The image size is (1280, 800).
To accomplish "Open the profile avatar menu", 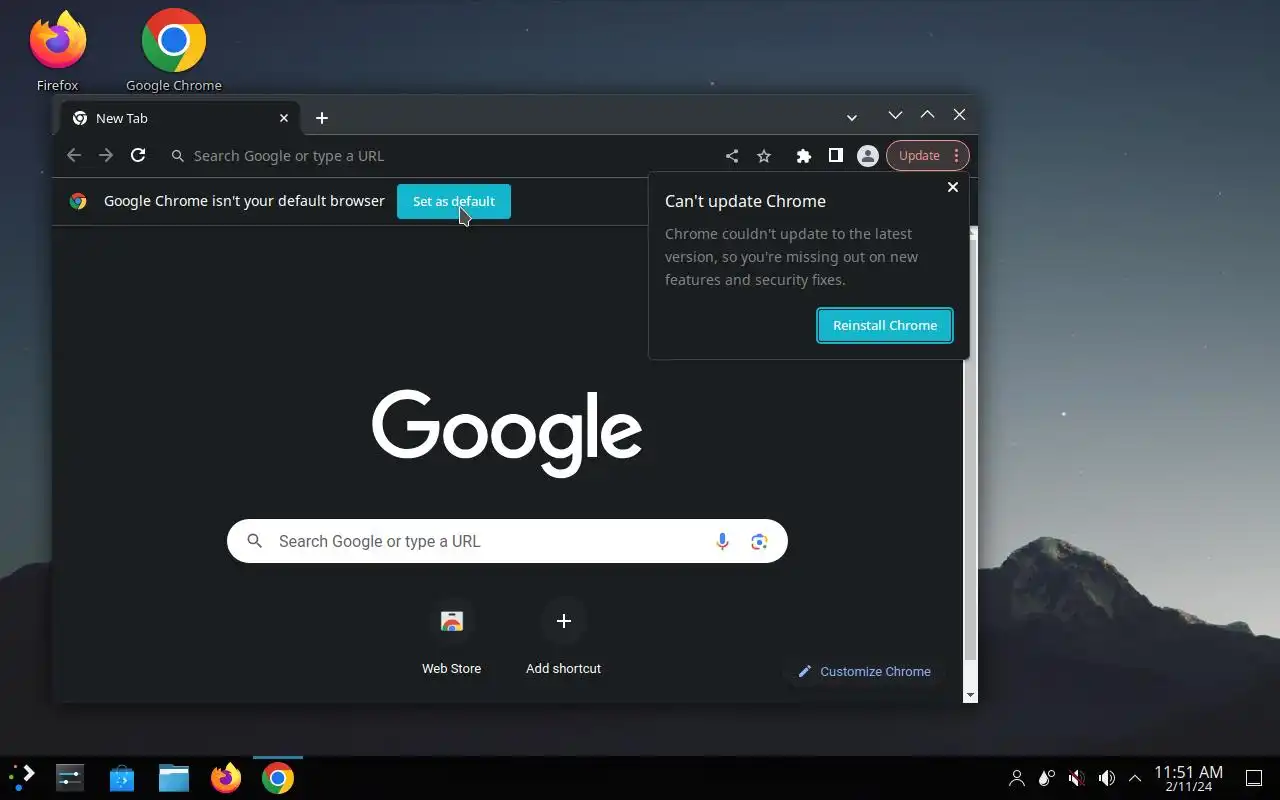I will point(868,156).
